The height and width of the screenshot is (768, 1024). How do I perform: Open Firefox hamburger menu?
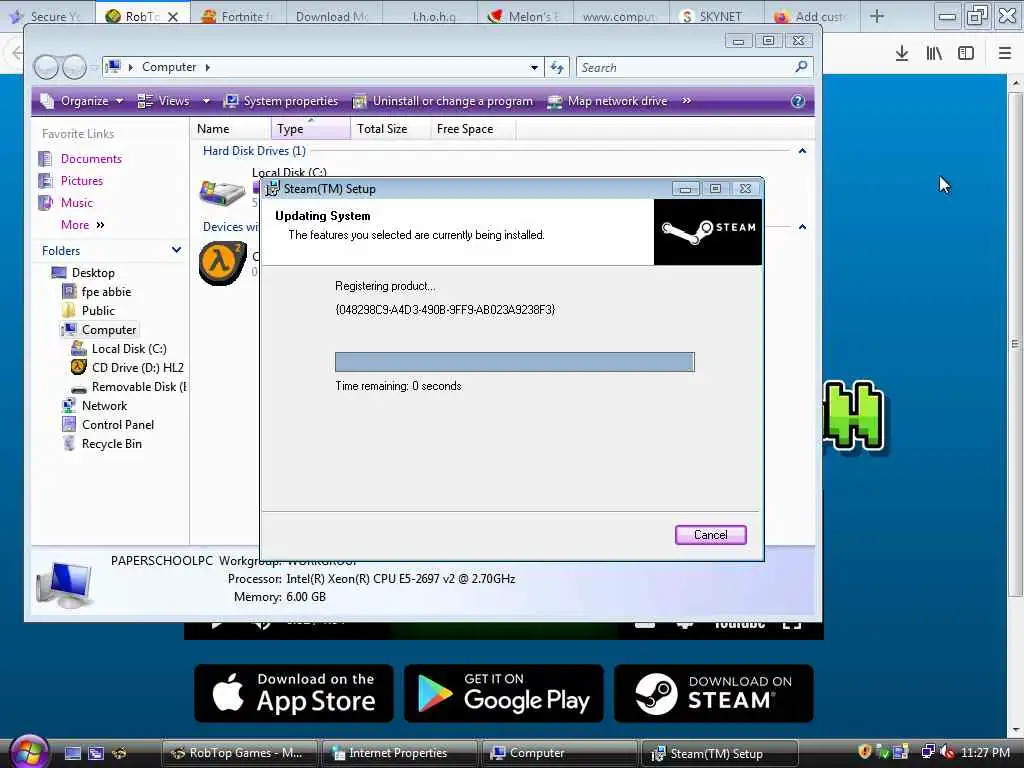click(x=1005, y=54)
